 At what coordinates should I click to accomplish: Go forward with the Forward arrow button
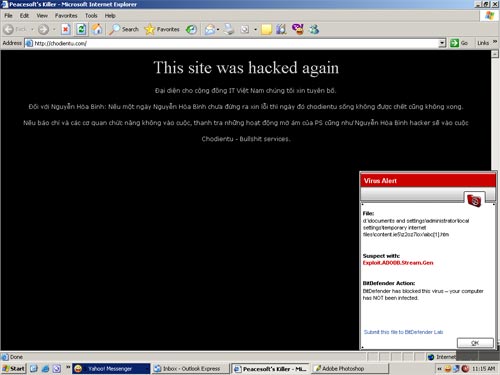pos(43,30)
